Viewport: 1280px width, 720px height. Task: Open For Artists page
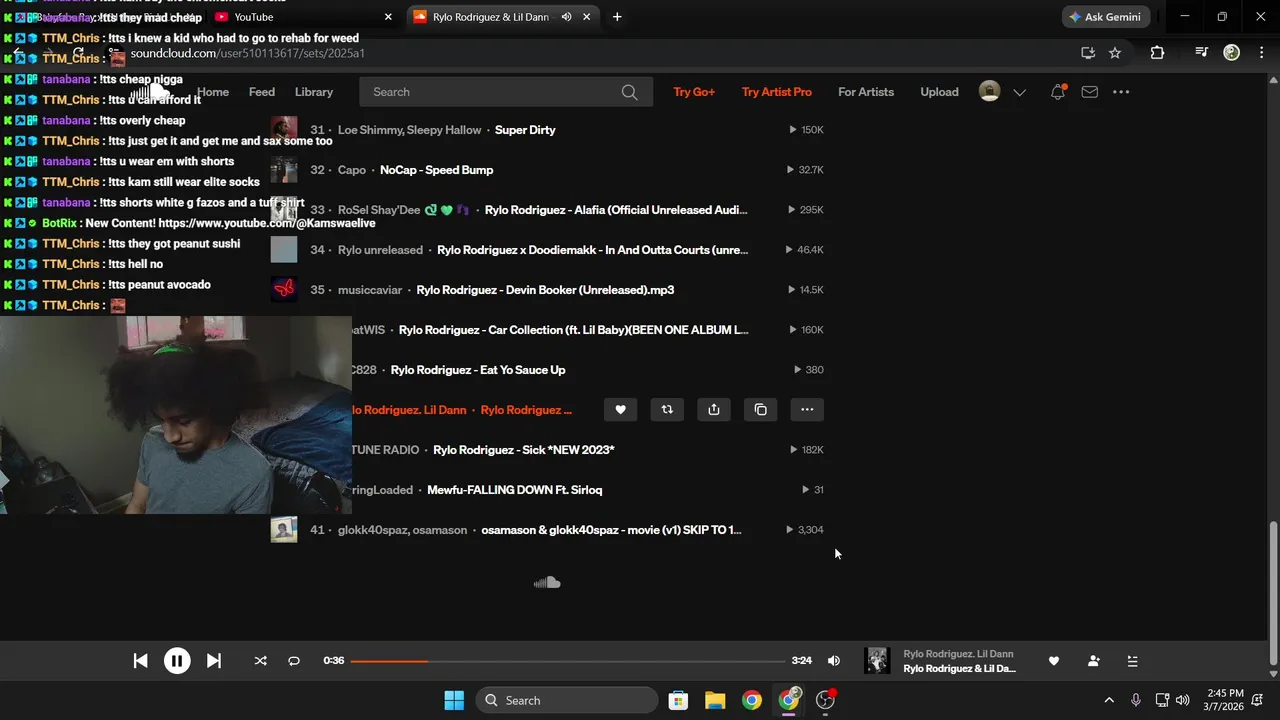[866, 92]
